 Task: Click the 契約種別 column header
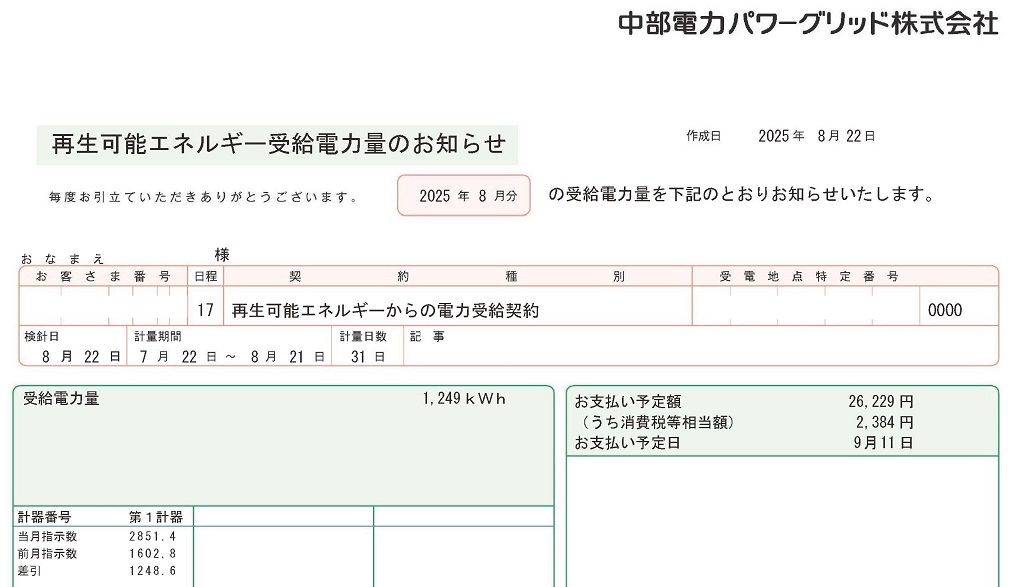457,276
